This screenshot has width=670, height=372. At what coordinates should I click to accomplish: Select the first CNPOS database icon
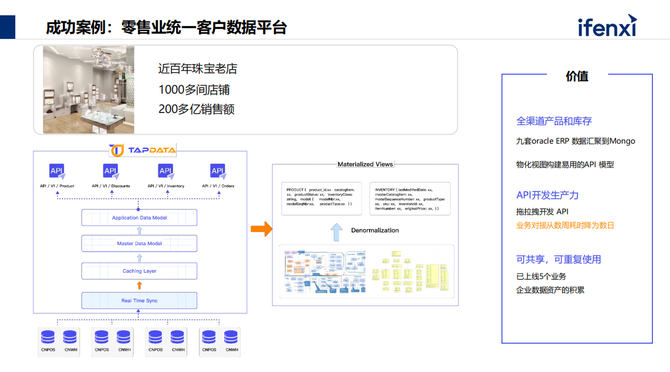pos(48,338)
